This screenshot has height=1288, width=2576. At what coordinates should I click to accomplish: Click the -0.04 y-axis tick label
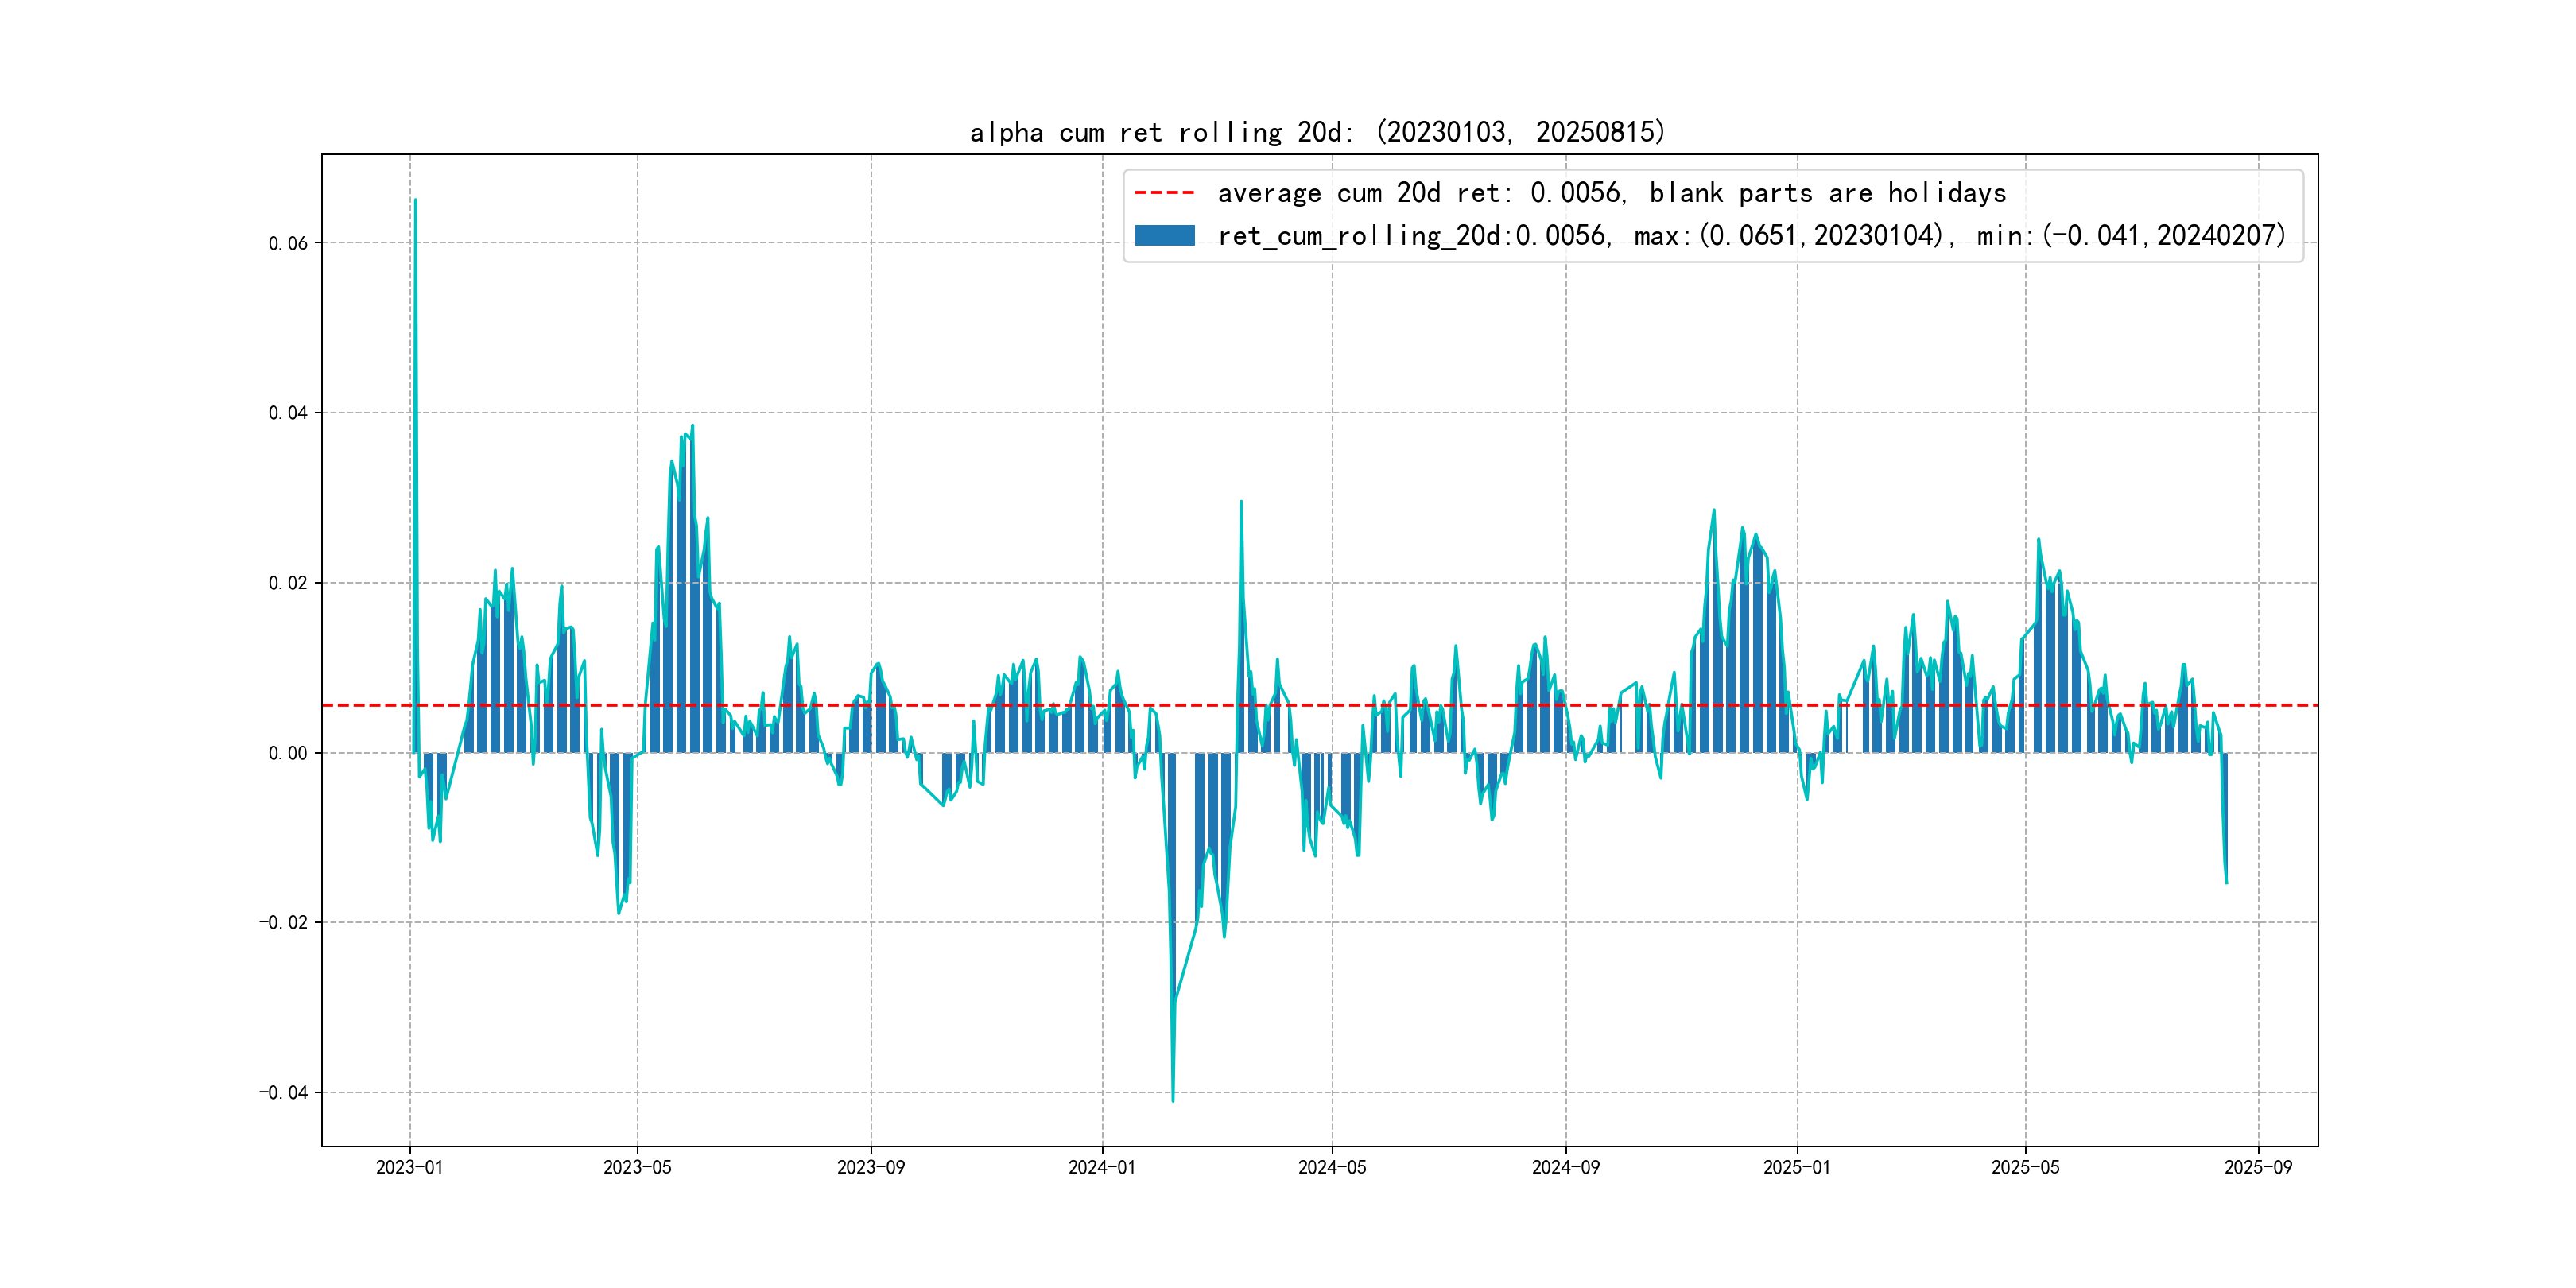tap(284, 1092)
